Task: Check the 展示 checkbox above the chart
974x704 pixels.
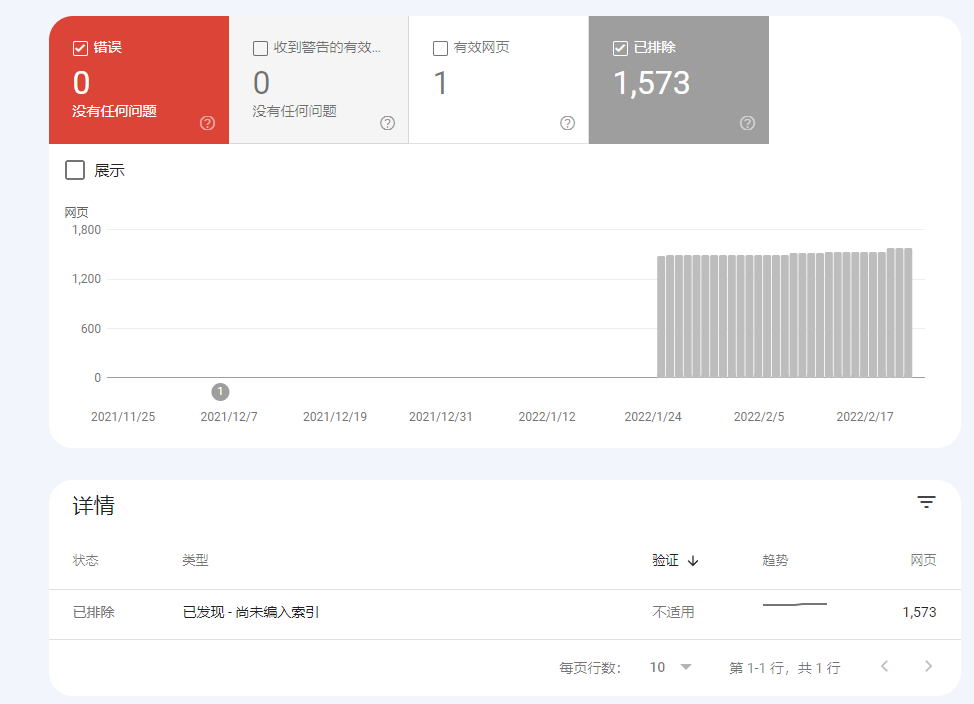Action: click(74, 169)
